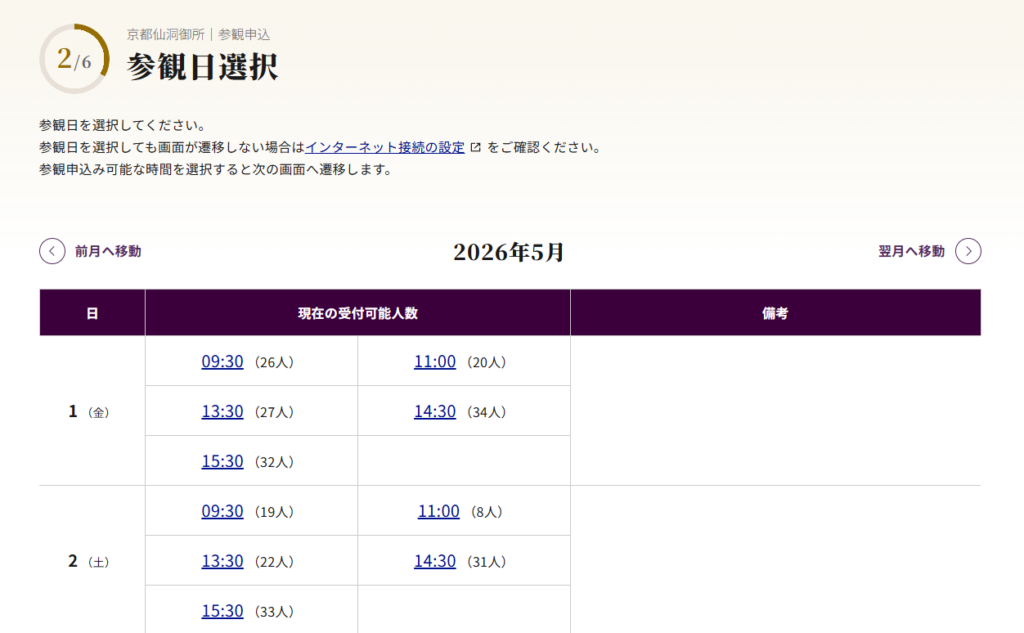The image size is (1024, 633).
Task: Select the 14:30 slot showing 34人
Action: (435, 412)
